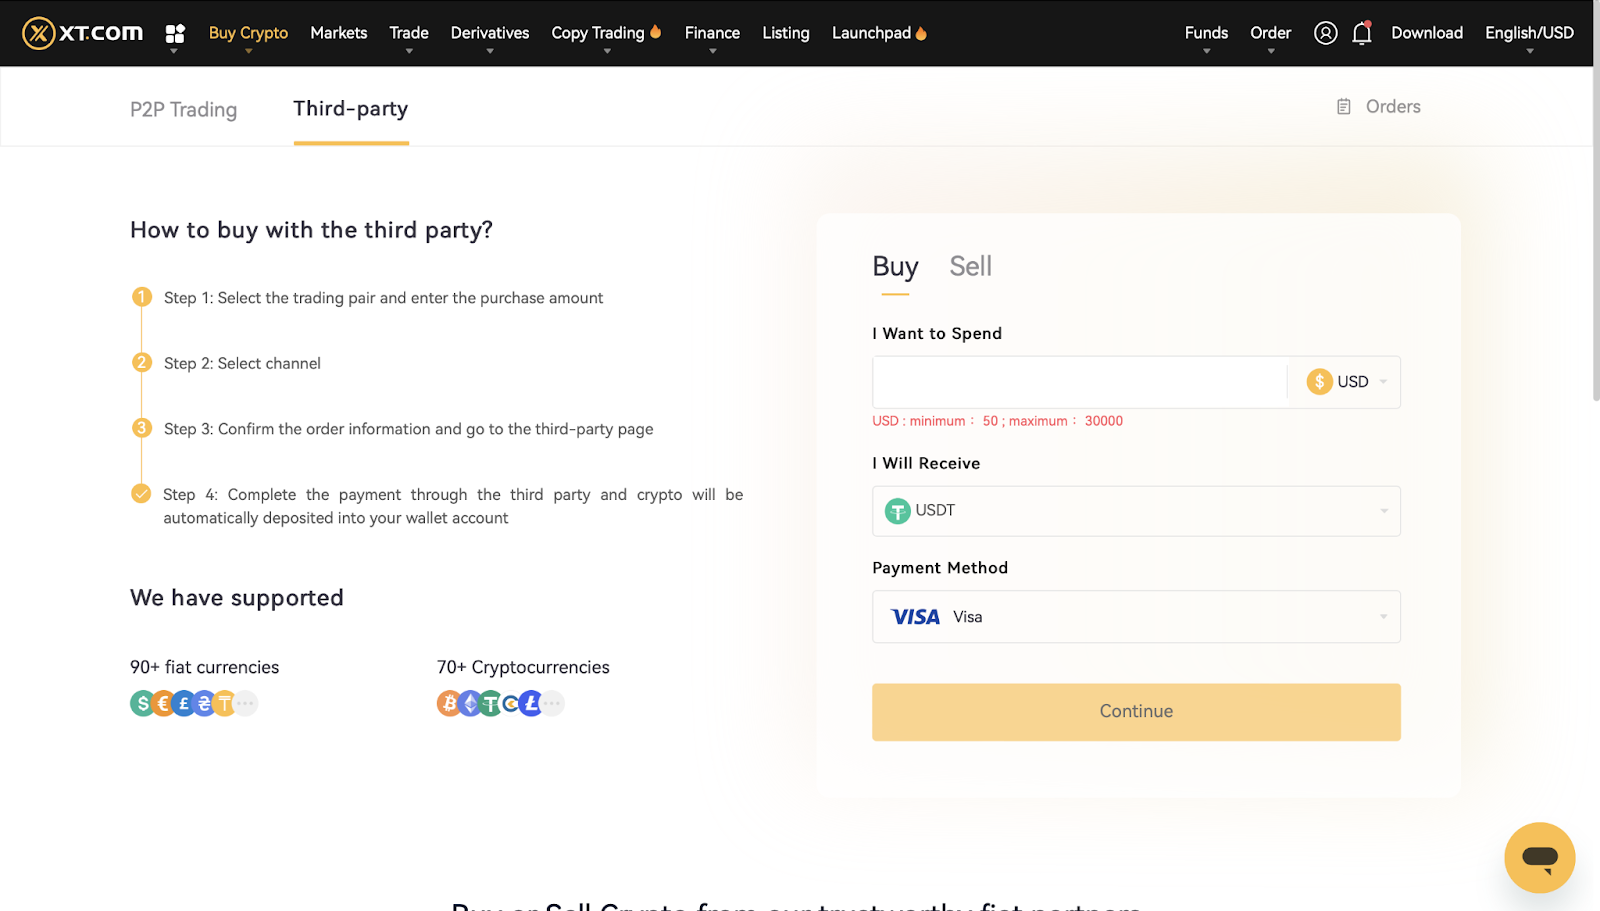The height and width of the screenshot is (911, 1600).
Task: Open the USDT receive dropdown
Action: tap(1136, 511)
